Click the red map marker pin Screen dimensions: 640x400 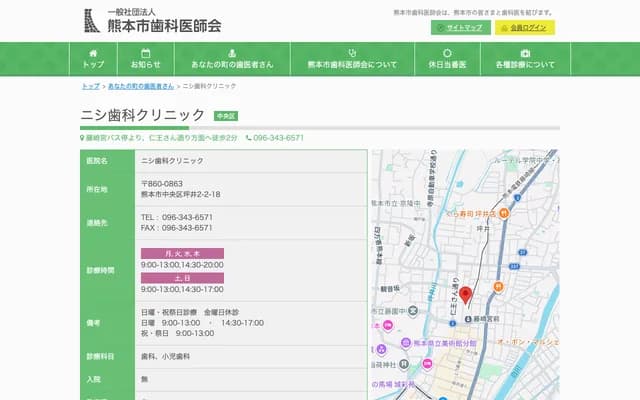[465, 296]
